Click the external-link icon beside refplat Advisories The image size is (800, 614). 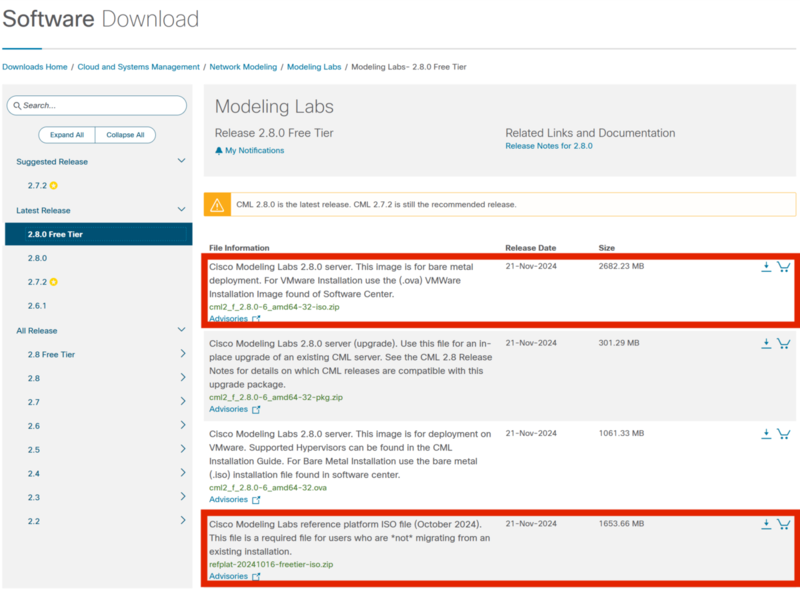point(256,576)
